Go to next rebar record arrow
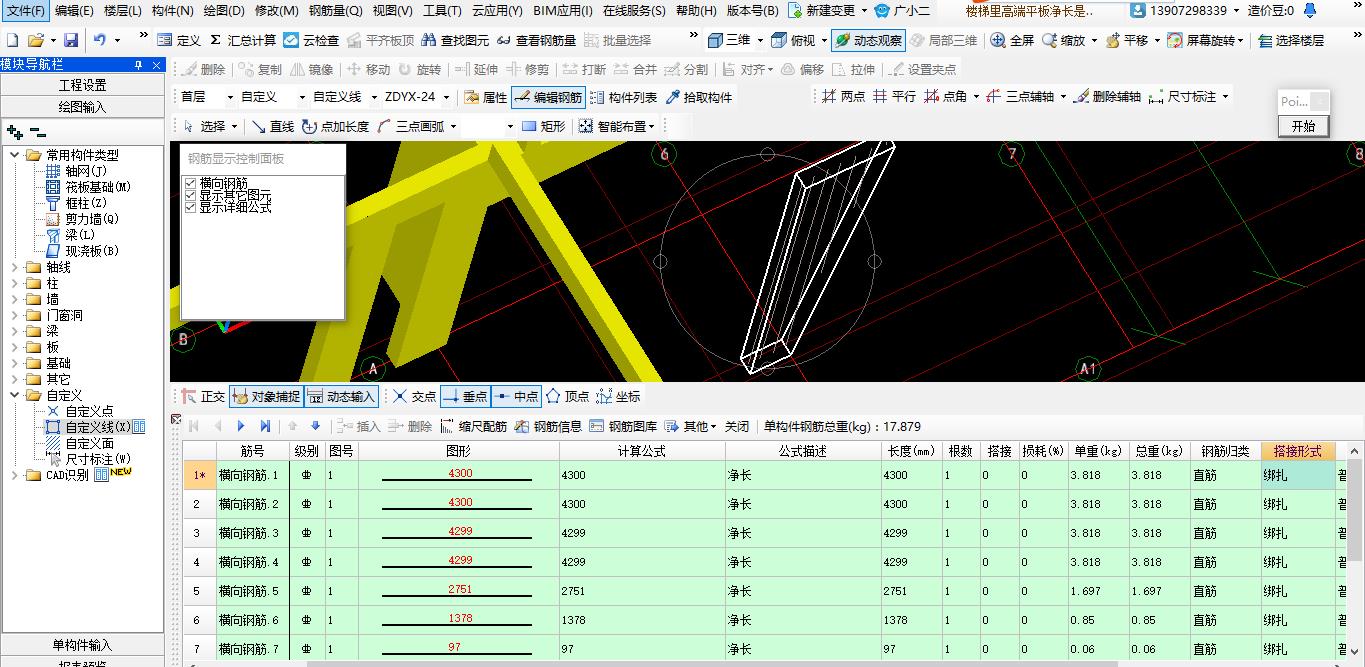 click(241, 426)
